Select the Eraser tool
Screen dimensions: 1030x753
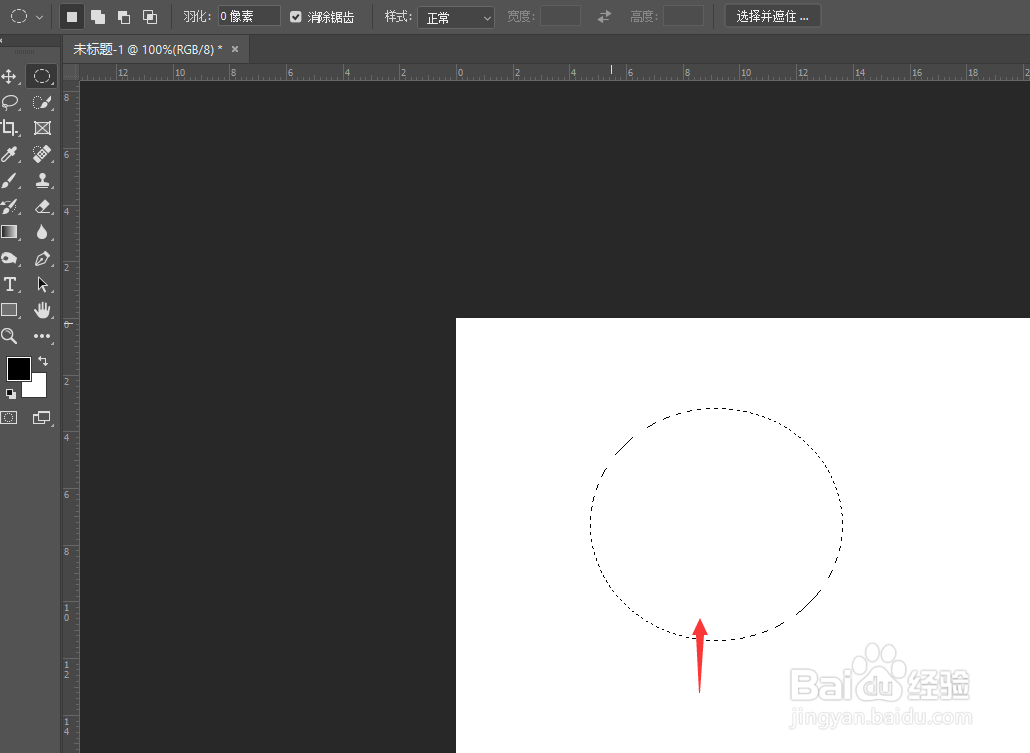pos(42,206)
